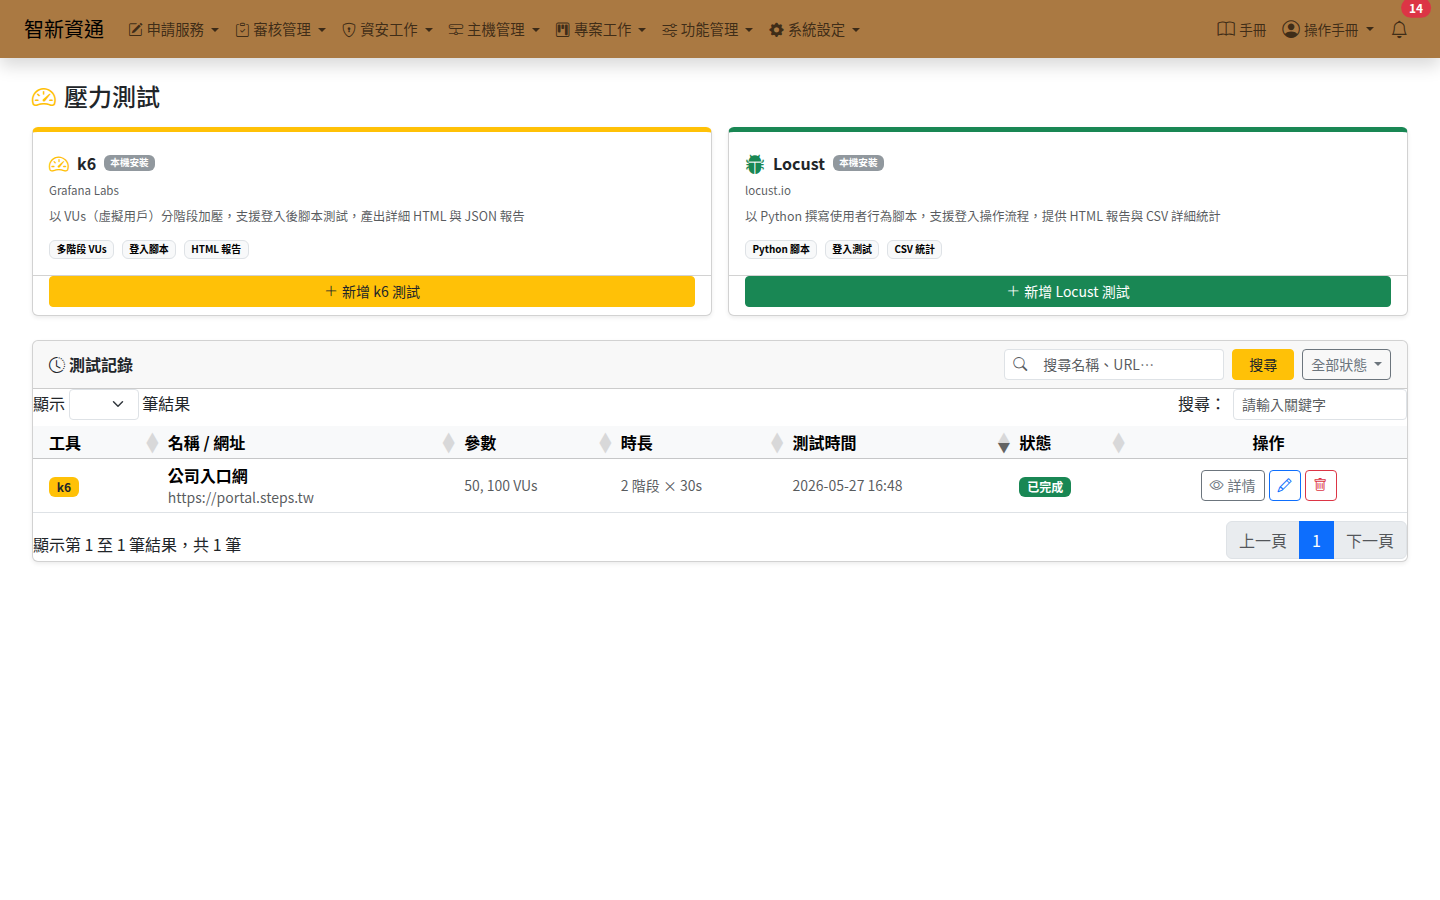Viewport: 1440px width, 900px height.
Task: Sort table by 參數 column
Action: coord(534,443)
